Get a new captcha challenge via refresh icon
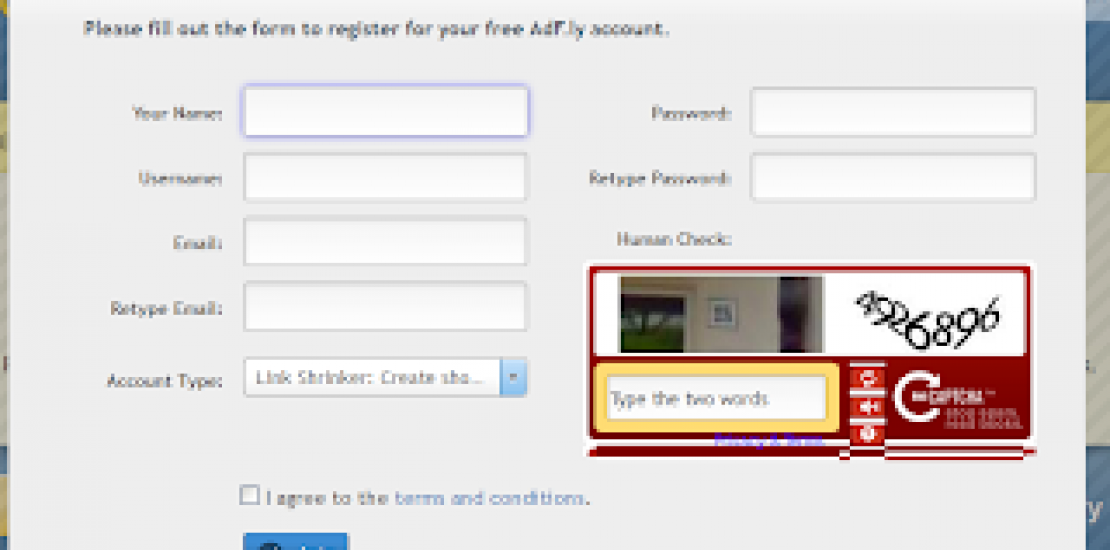The image size is (1110, 550). pyautogui.click(x=867, y=379)
